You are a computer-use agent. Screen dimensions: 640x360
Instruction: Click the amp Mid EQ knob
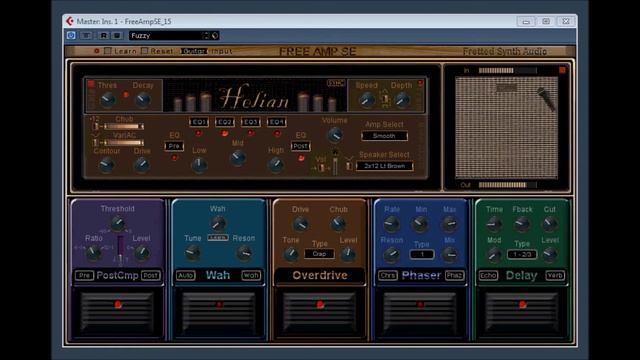[238, 157]
